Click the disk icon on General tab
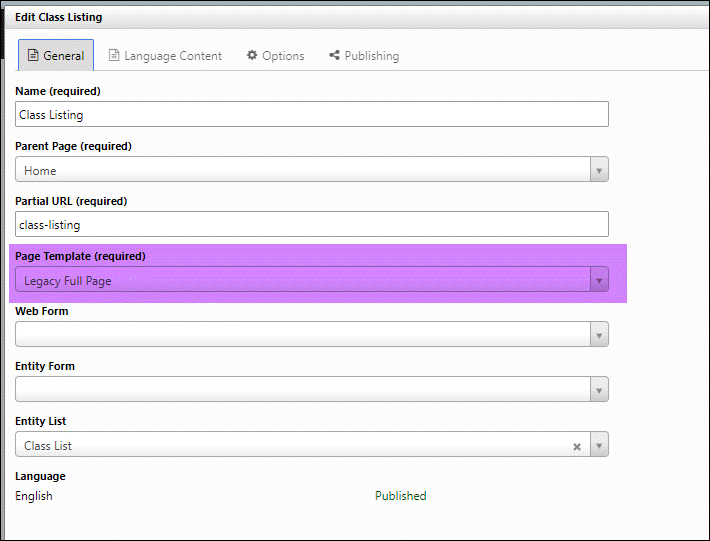The image size is (710, 541). 32,56
